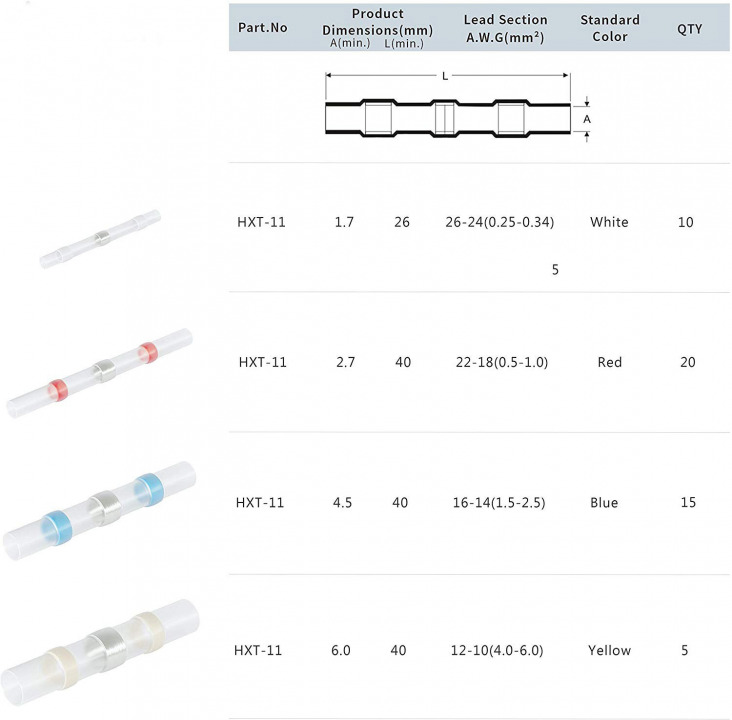Click the quantity 20 cell

[688, 362]
